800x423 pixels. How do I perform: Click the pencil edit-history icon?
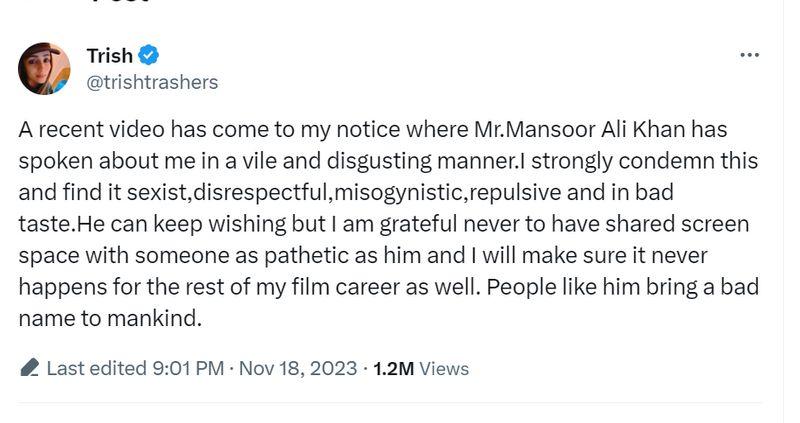click(x=29, y=368)
